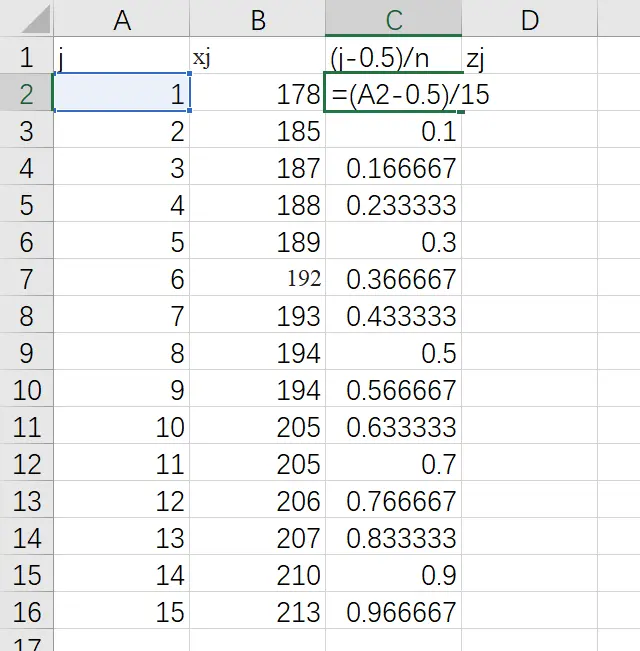Click the select-all corner triangle

37,20
